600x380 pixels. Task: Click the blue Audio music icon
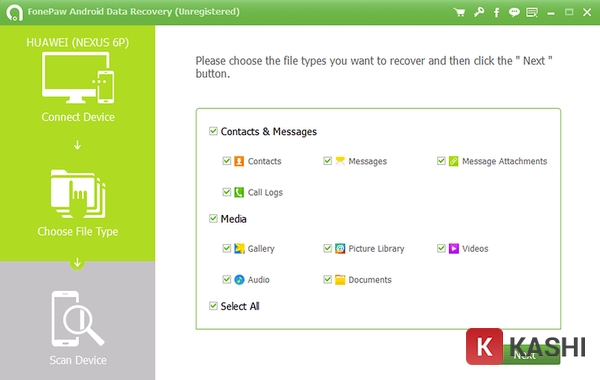pyautogui.click(x=239, y=280)
